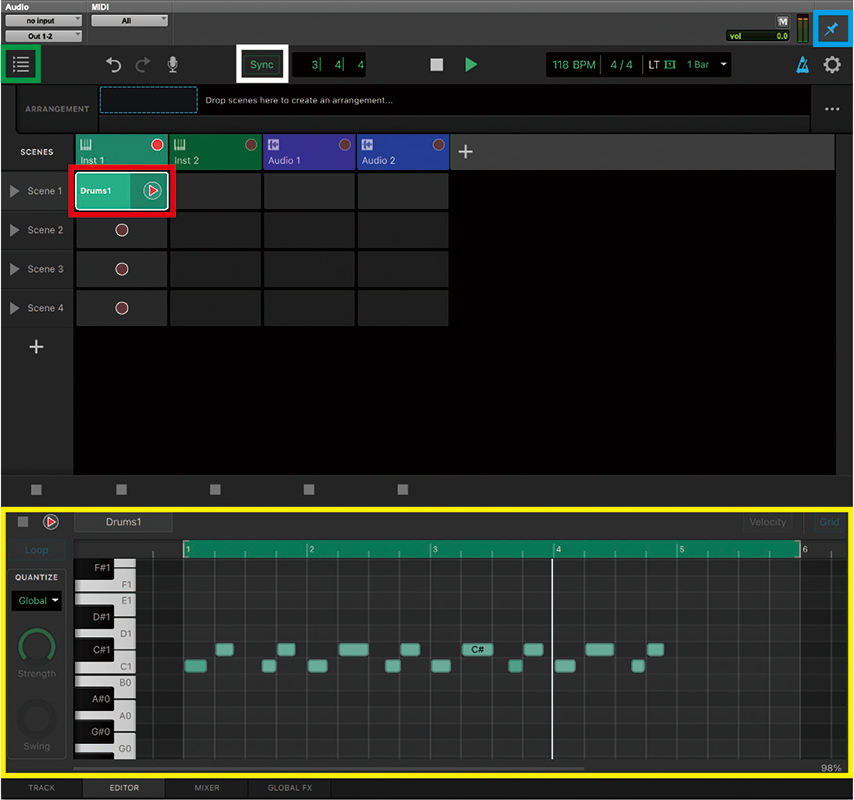
Task: Arm record on Inst 1 track
Action: coord(157,145)
